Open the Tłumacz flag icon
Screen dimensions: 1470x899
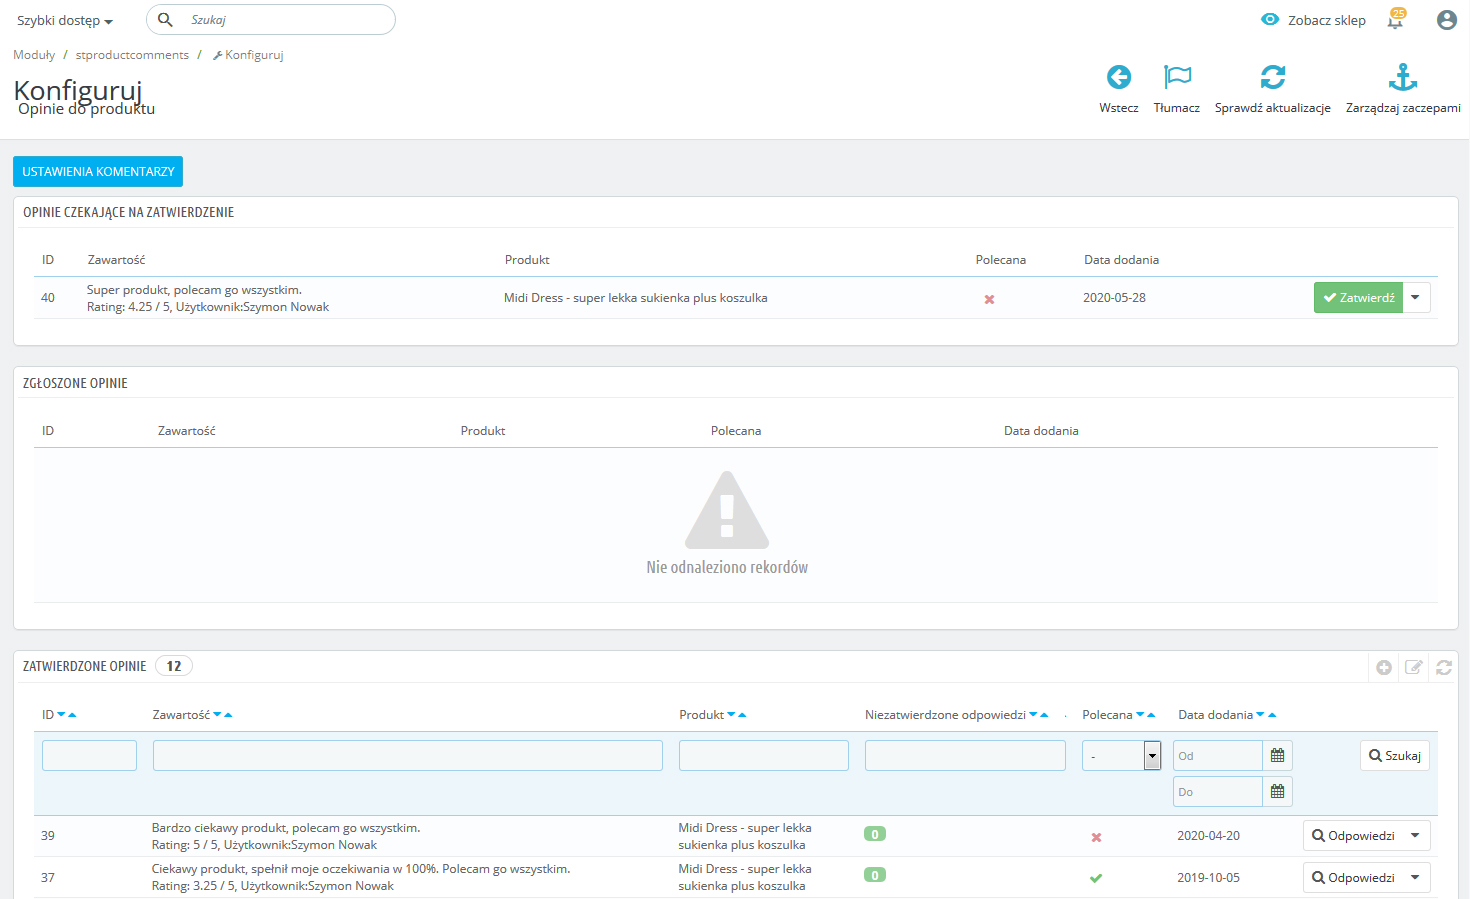[x=1177, y=77]
